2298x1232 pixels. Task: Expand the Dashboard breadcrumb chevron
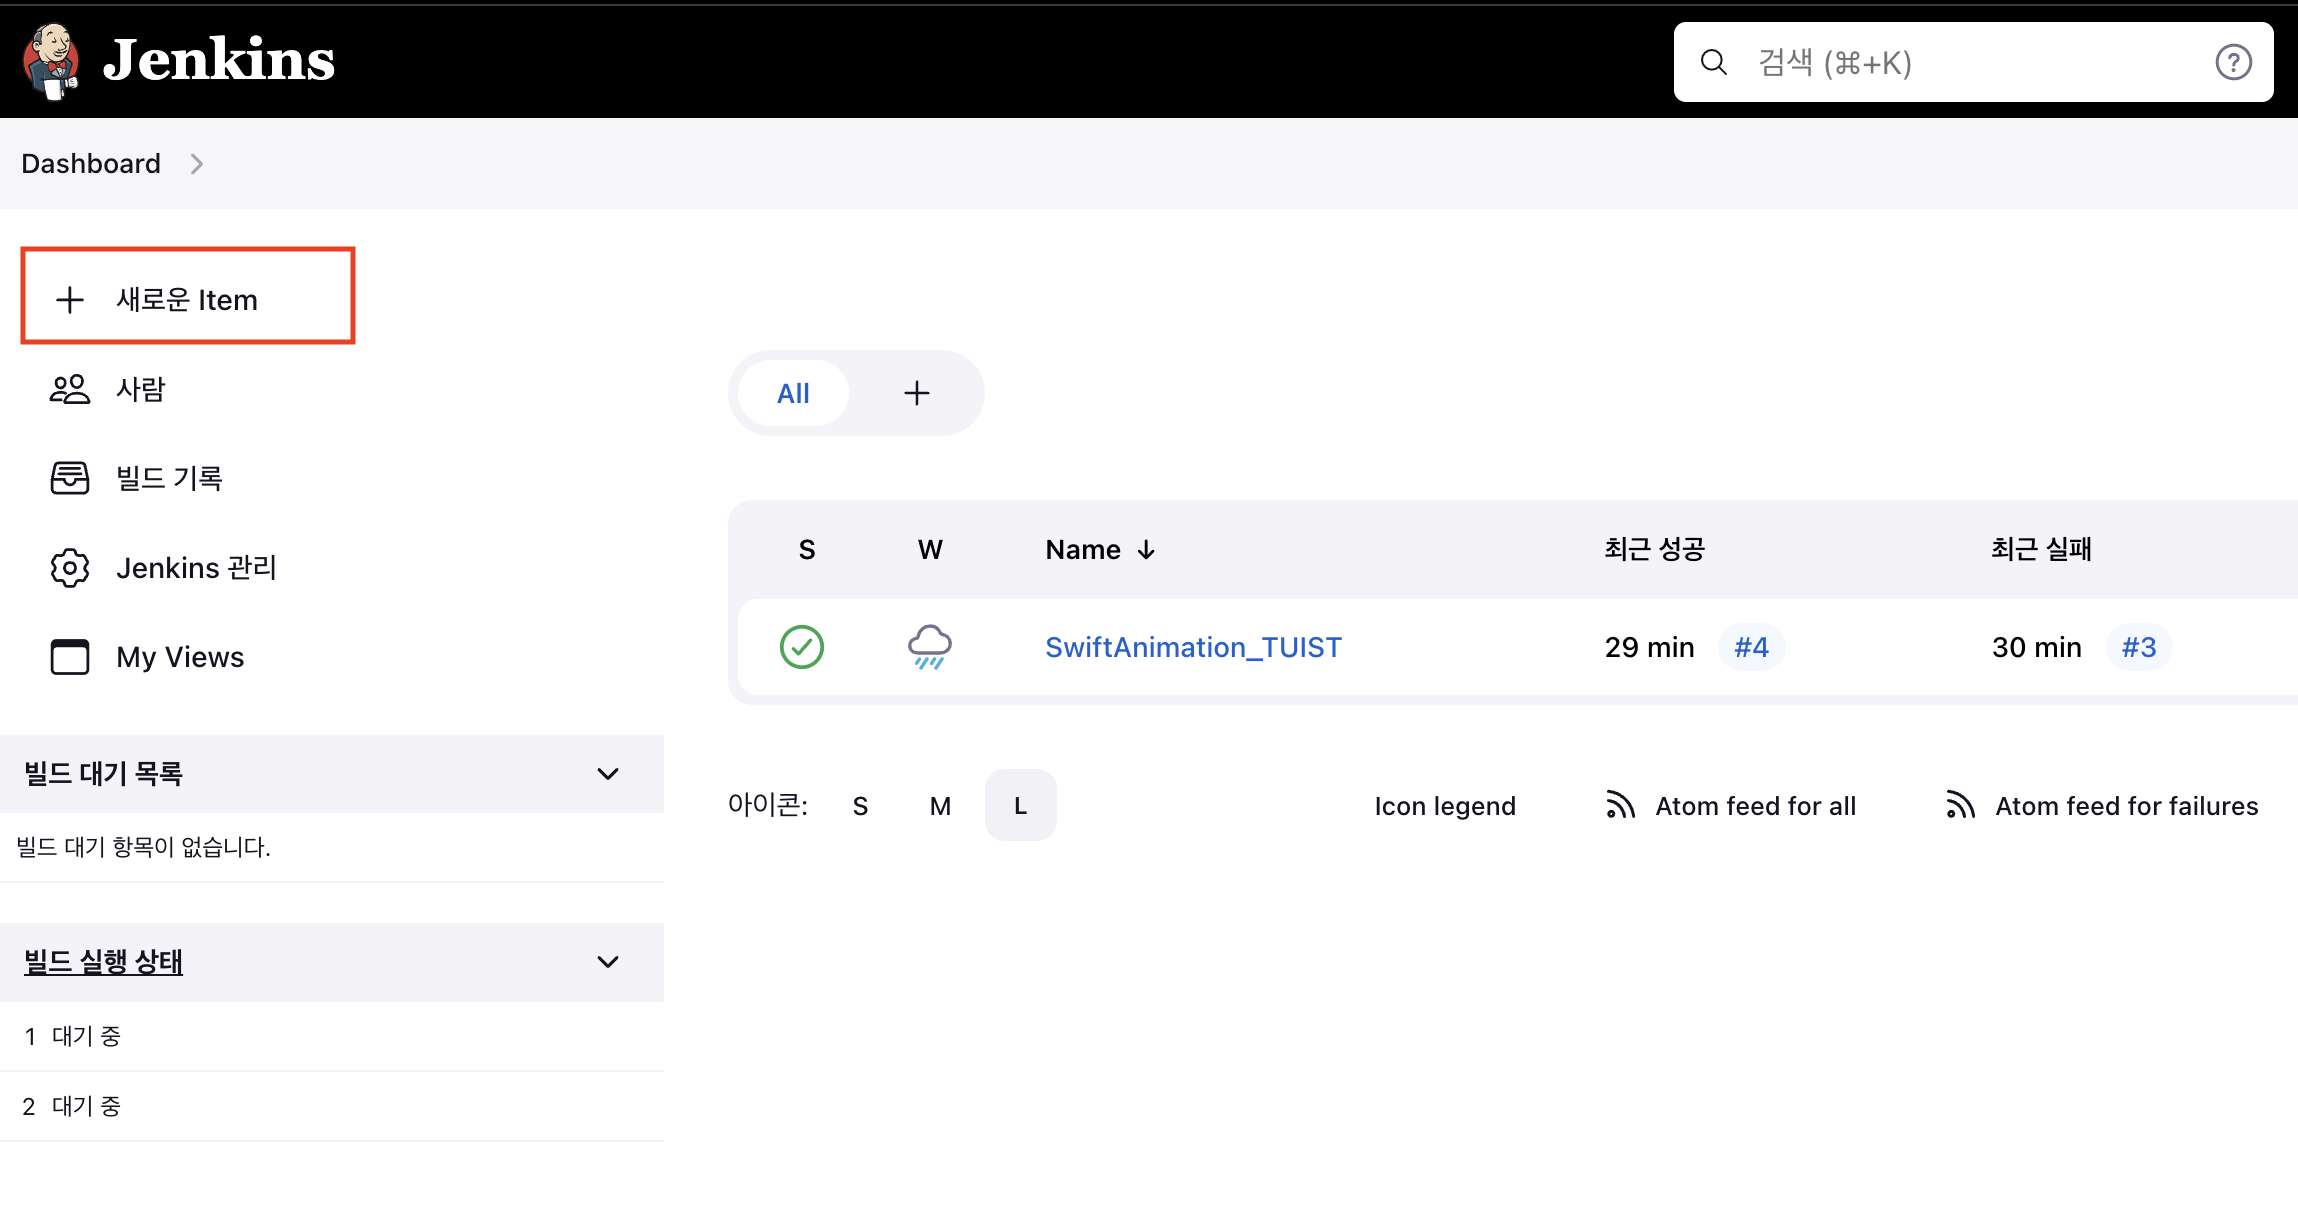click(x=197, y=164)
